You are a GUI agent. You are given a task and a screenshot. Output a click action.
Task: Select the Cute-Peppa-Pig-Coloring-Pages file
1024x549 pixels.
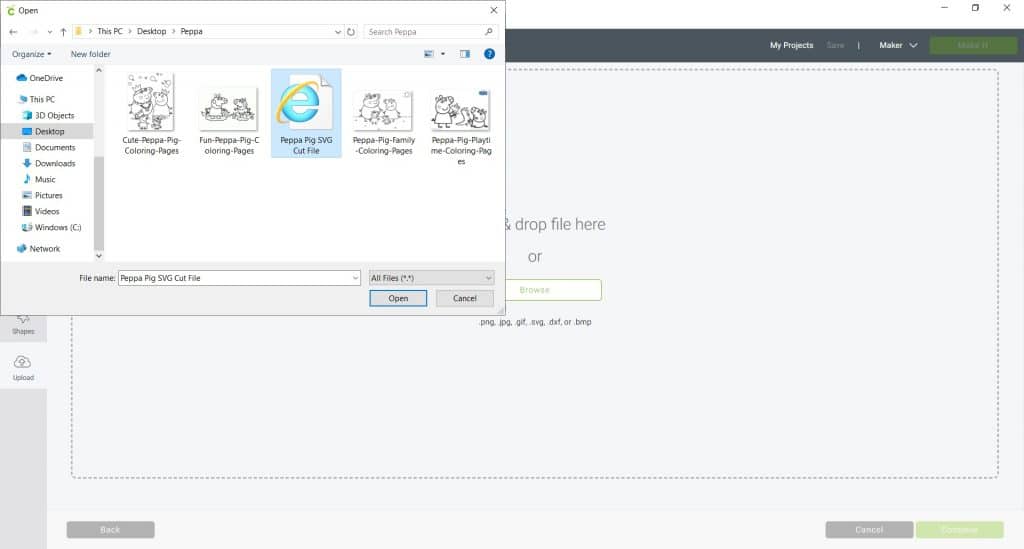point(152,114)
